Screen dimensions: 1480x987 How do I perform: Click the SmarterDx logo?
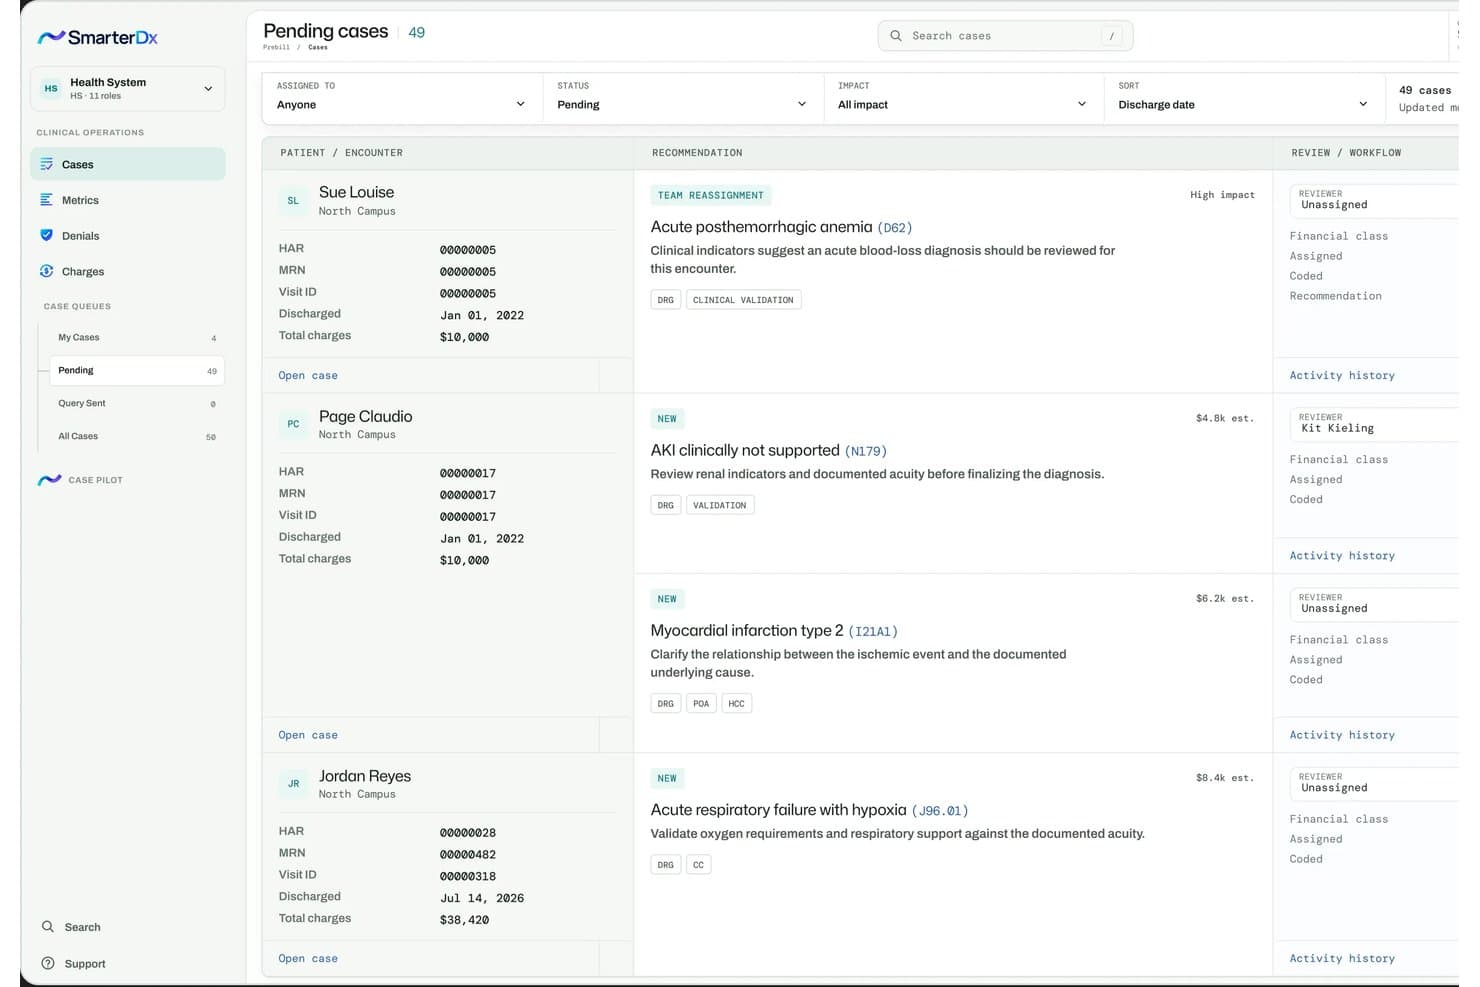coord(97,37)
